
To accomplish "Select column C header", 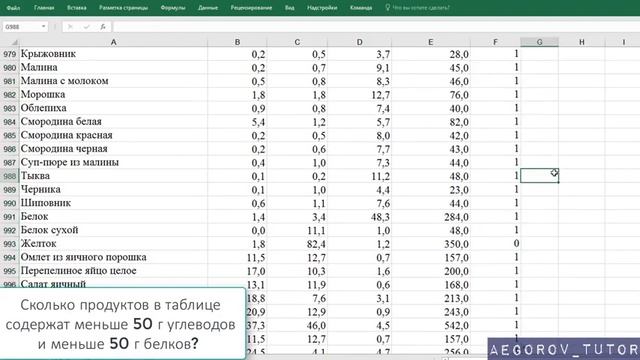I will click(x=297, y=42).
